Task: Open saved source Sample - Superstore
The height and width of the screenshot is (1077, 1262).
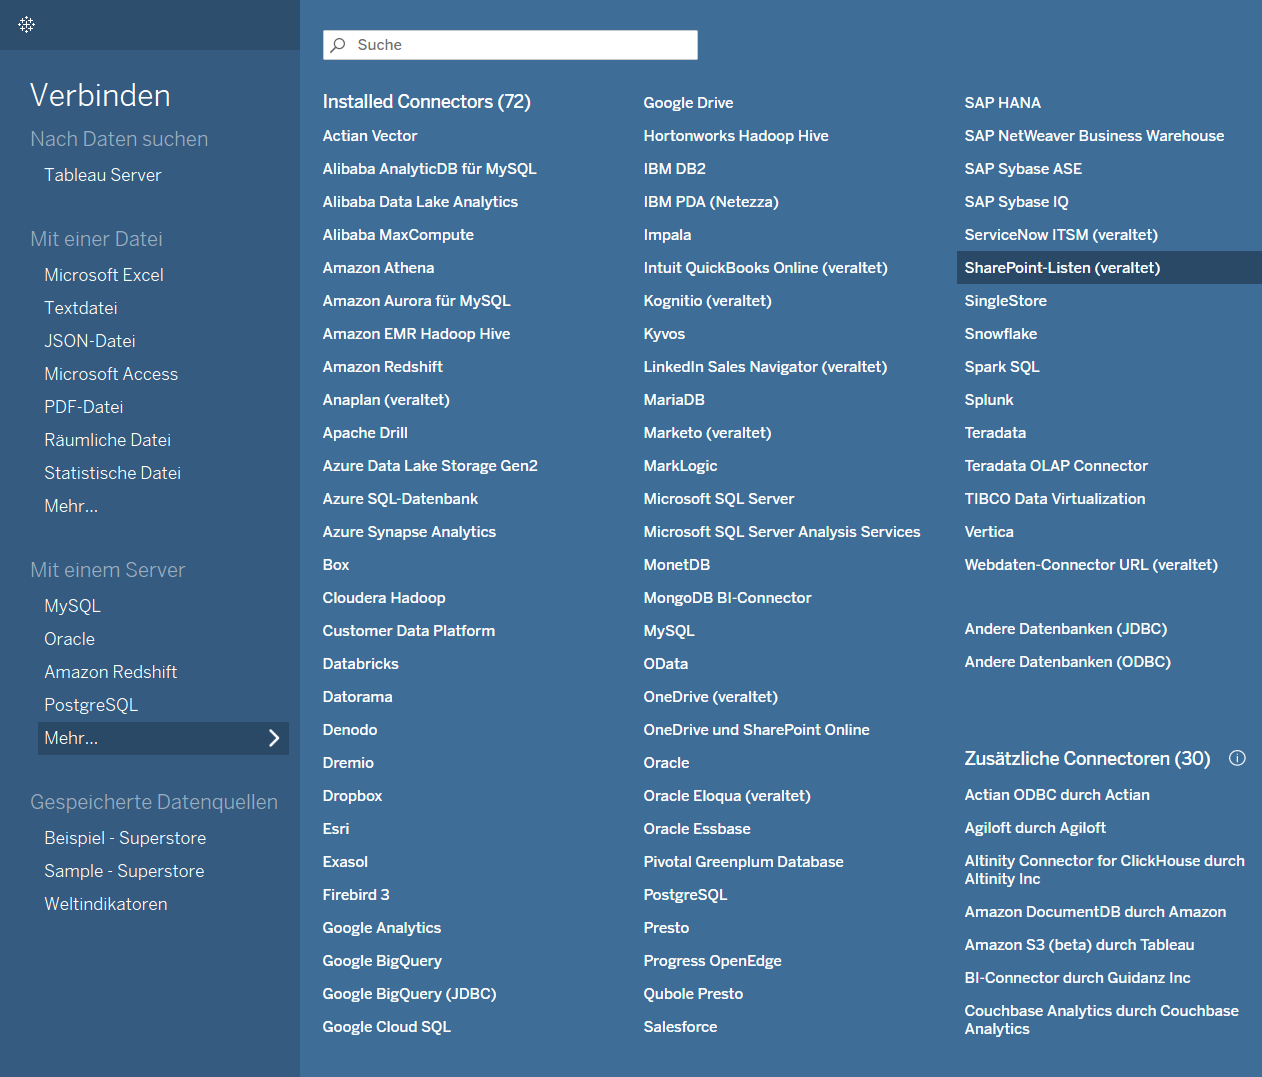Action: click(x=124, y=871)
